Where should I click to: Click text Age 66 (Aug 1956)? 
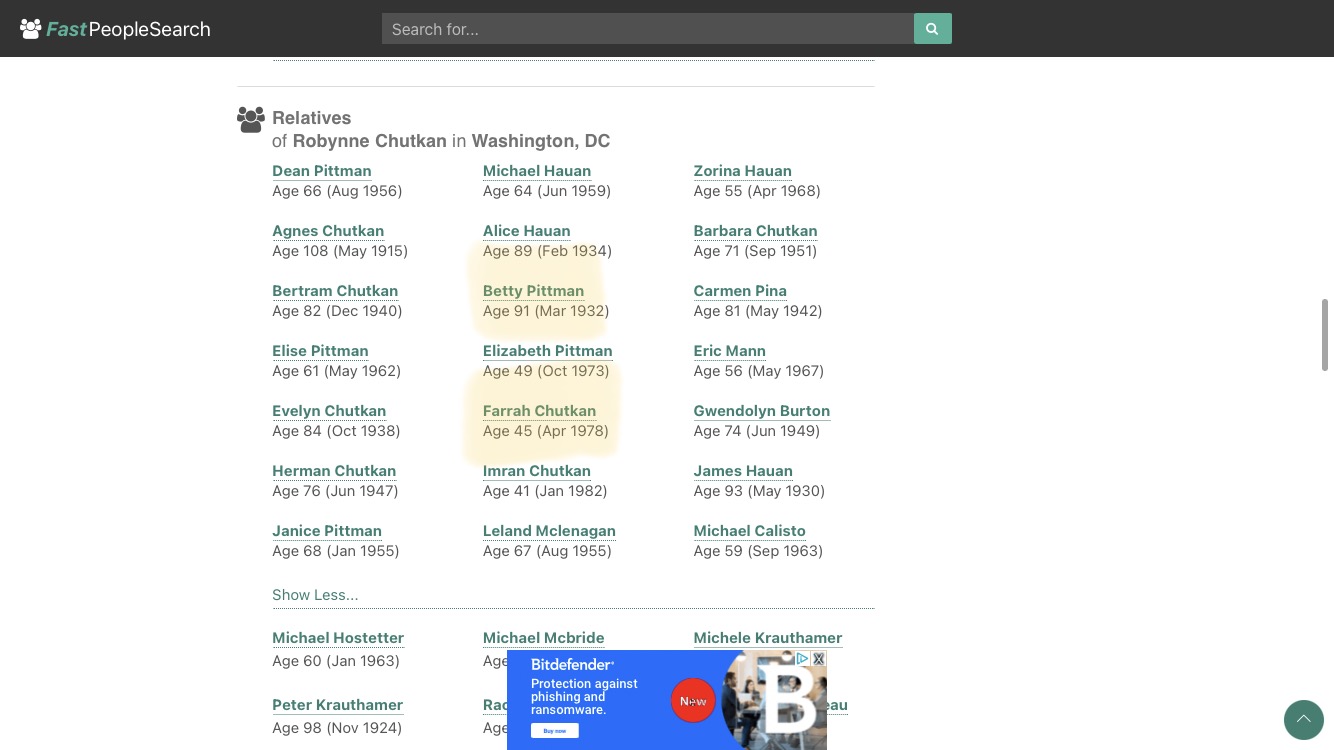[x=337, y=191]
